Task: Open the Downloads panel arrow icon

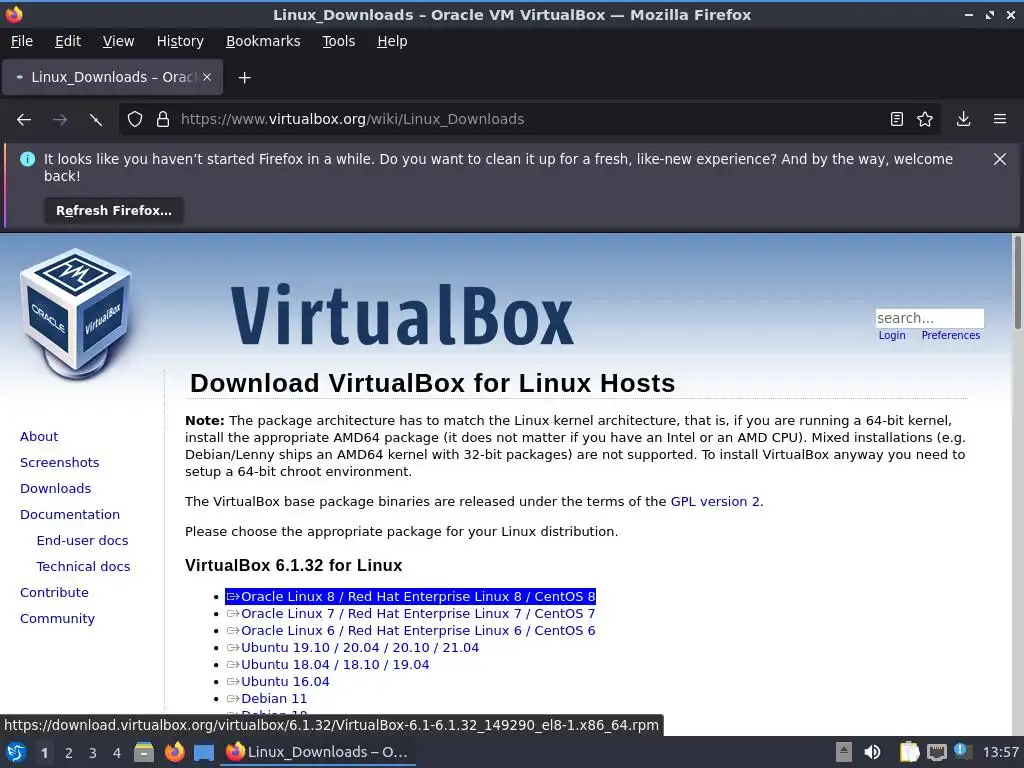Action: 963,120
